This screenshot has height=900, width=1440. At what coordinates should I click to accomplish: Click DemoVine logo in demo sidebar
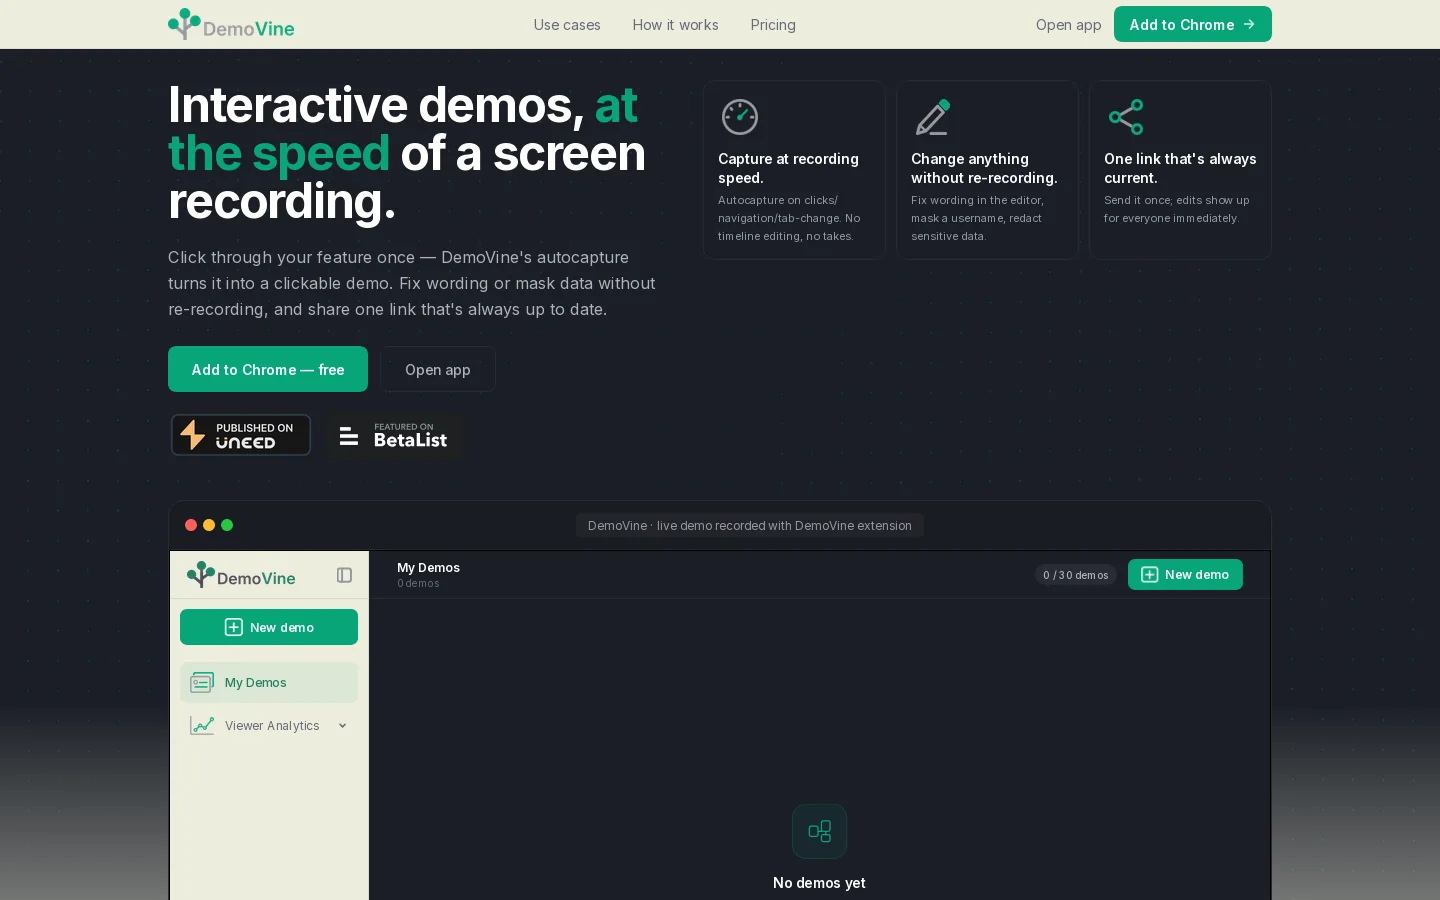[241, 575]
